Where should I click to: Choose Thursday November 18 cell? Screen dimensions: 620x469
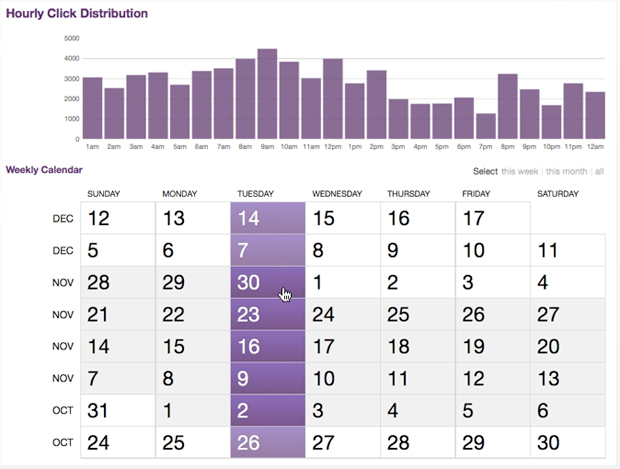click(417, 347)
